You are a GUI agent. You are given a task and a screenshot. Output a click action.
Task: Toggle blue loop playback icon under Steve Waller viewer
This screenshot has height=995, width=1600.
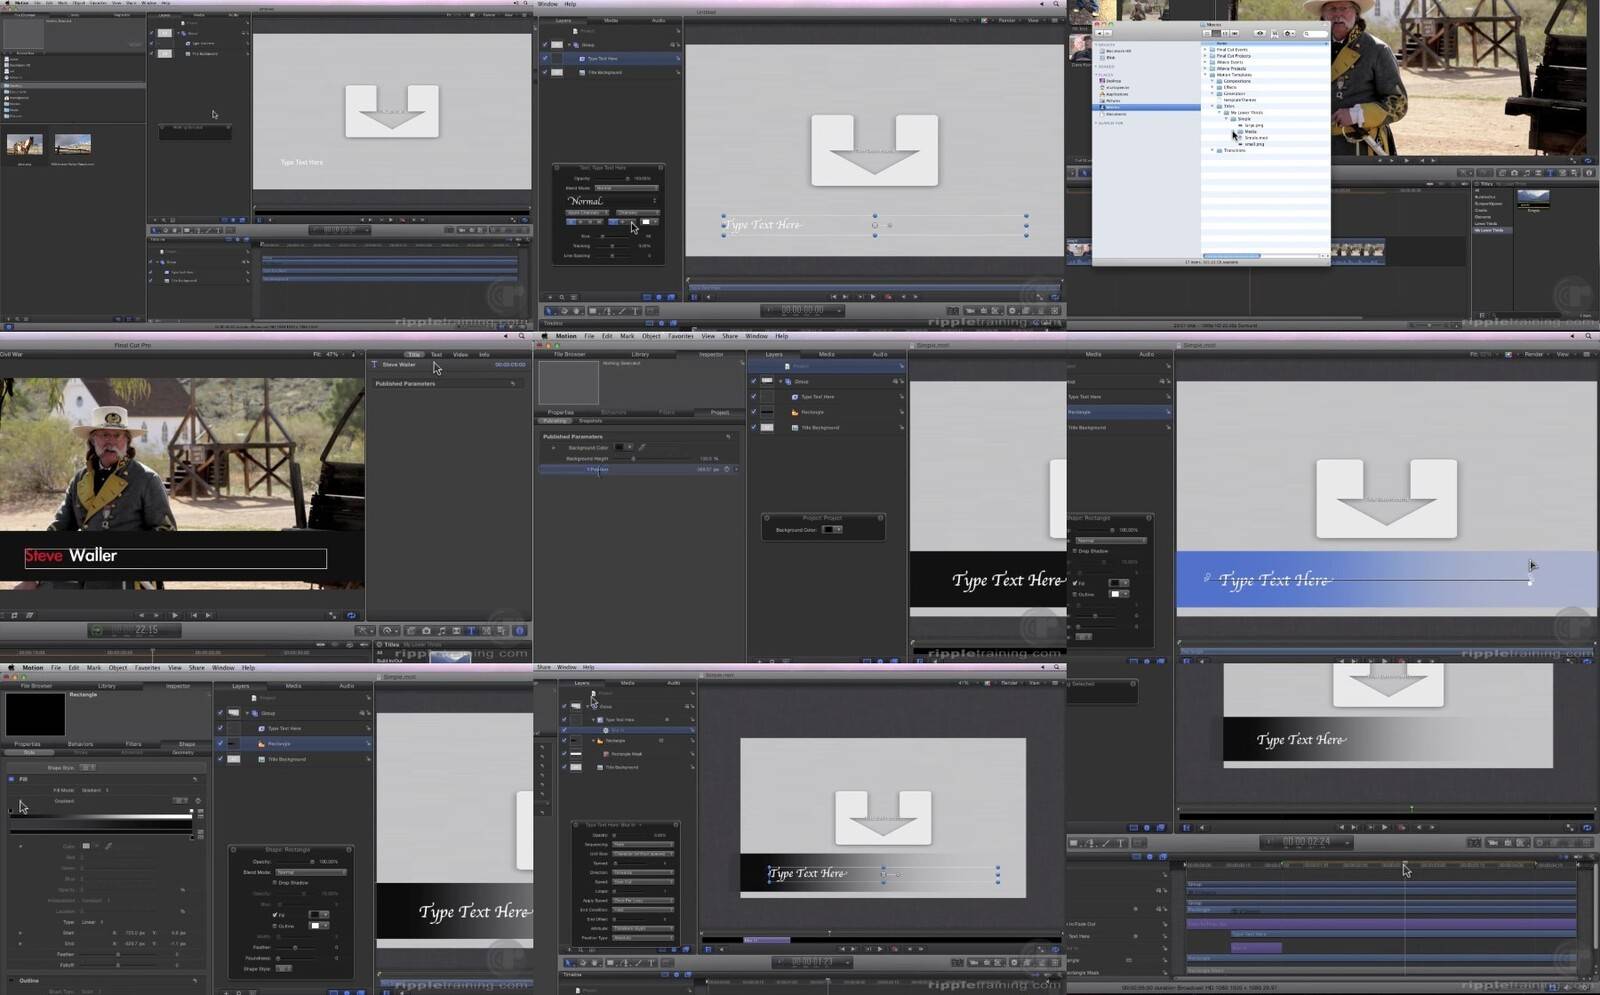click(351, 615)
